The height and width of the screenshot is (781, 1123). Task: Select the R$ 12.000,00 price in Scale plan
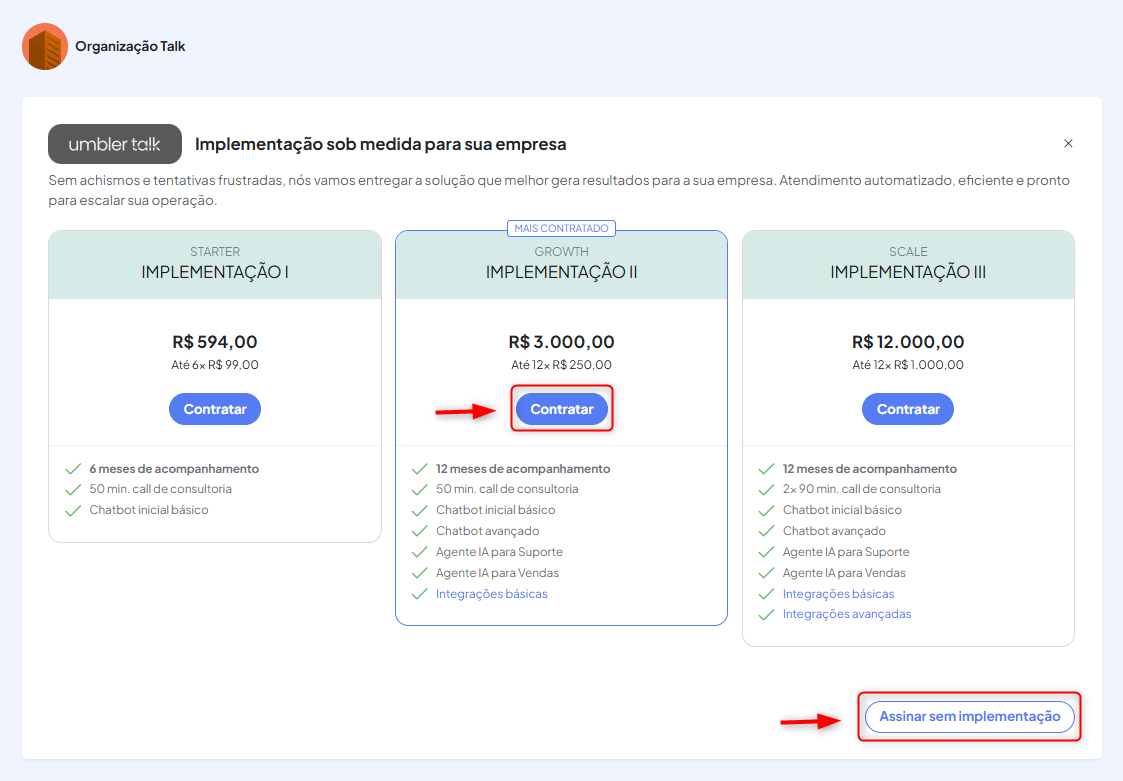(908, 342)
